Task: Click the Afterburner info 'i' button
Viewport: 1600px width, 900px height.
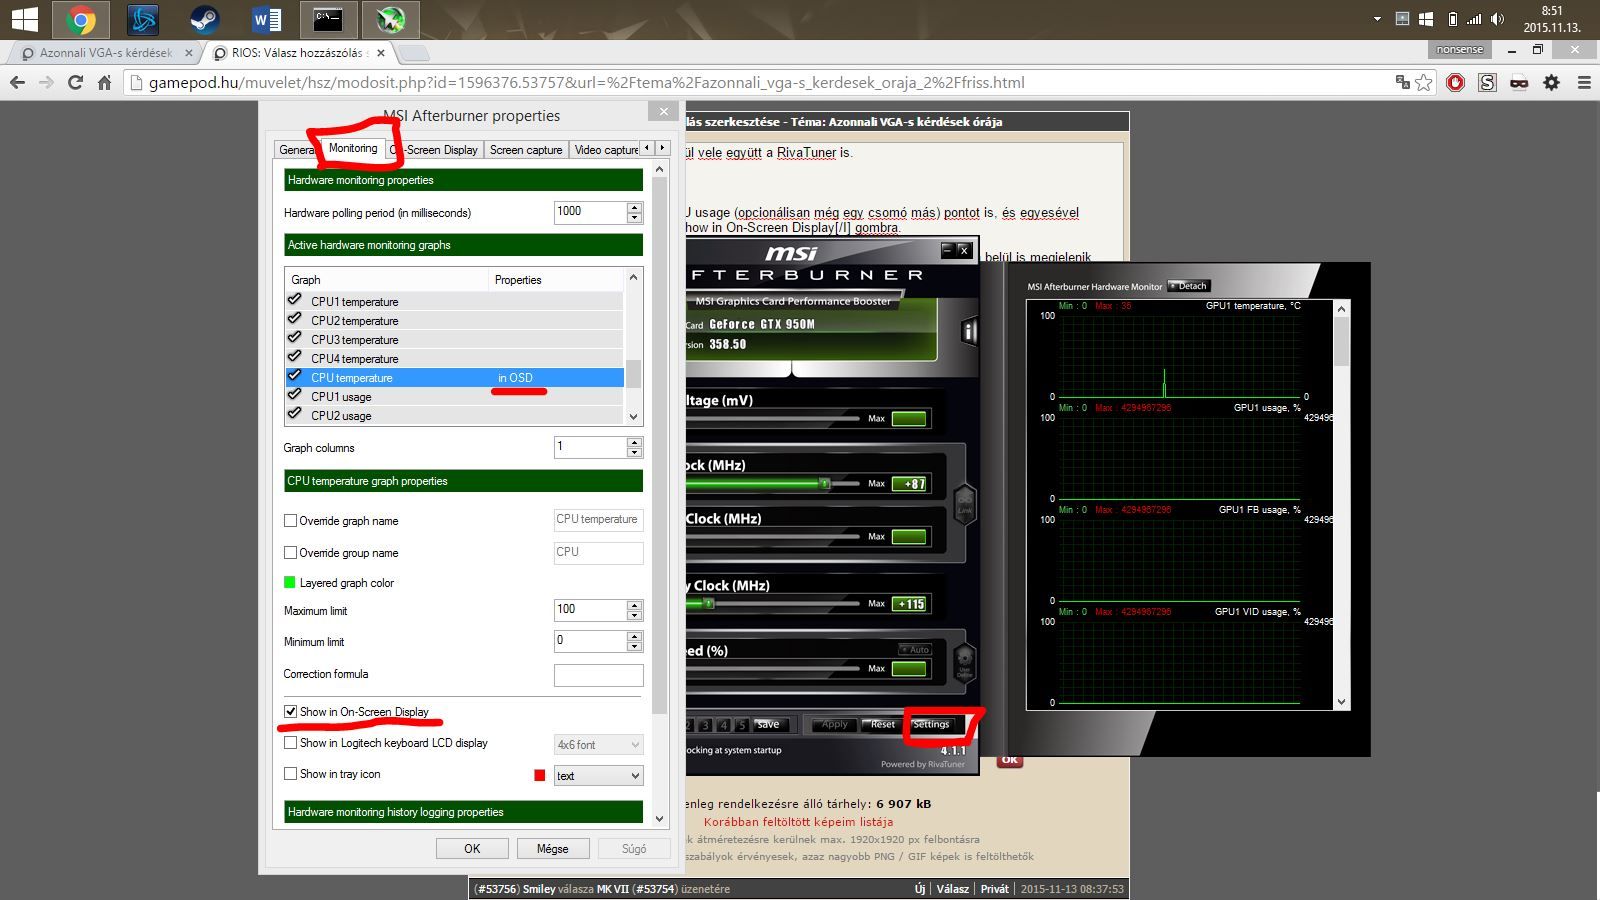Action: pos(968,331)
